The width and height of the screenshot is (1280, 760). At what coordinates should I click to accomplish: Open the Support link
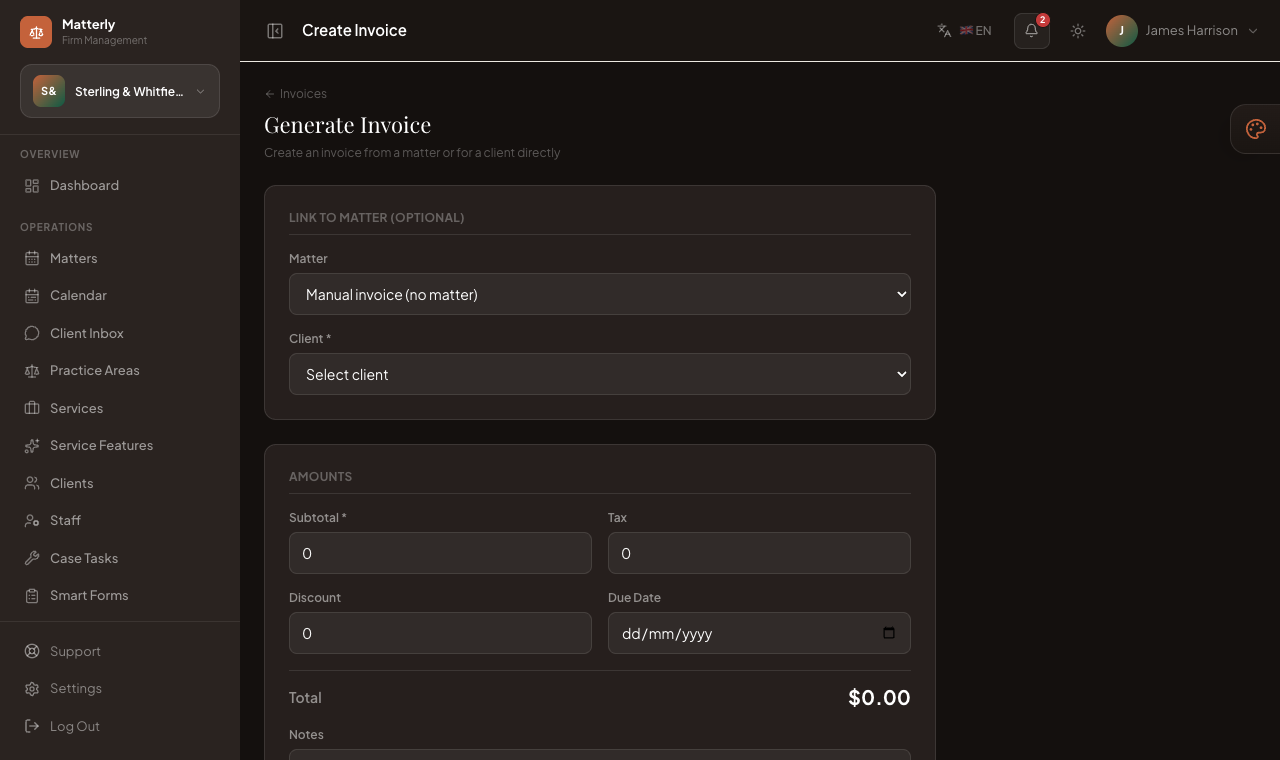tap(120, 652)
